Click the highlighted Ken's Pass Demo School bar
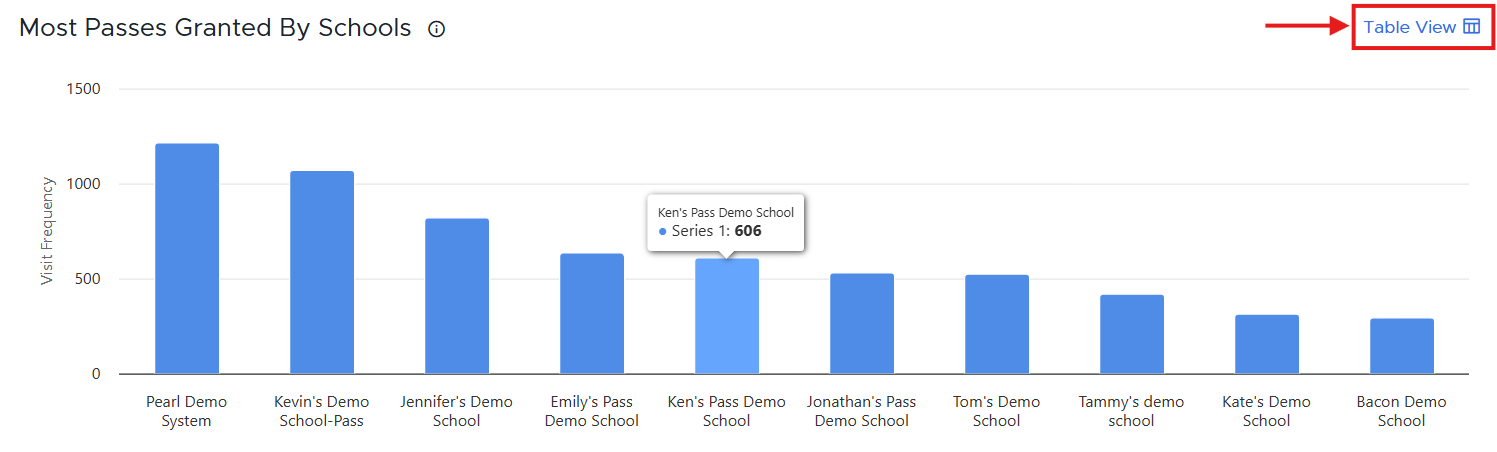 tap(727, 316)
